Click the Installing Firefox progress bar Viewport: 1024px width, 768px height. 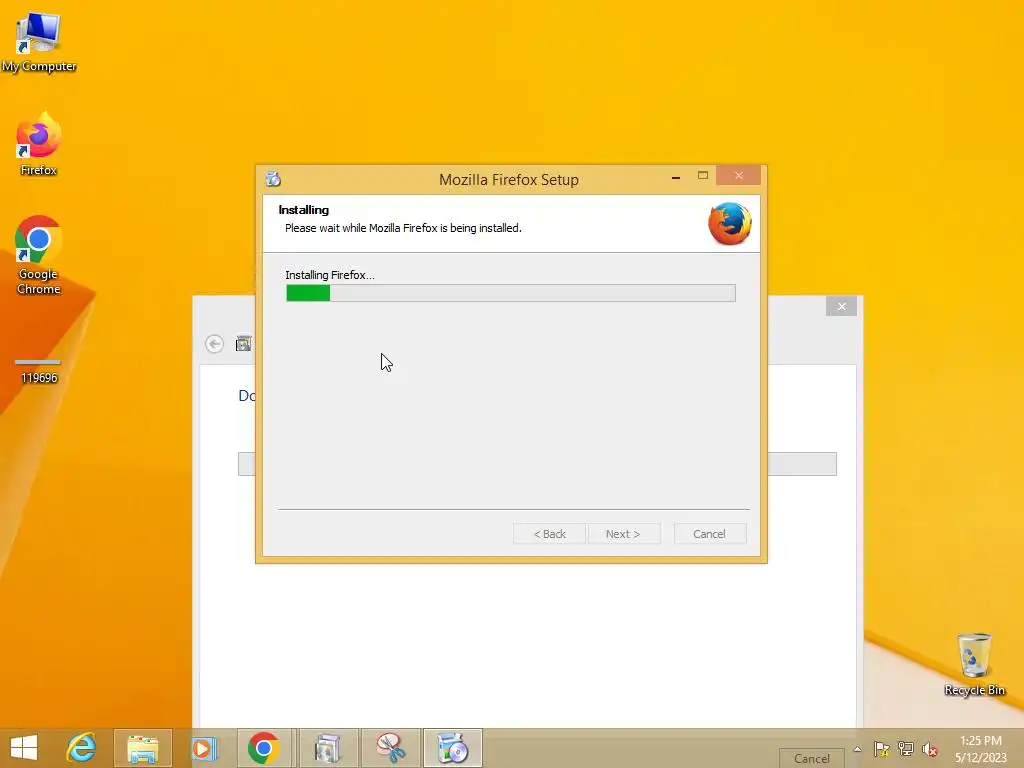[511, 293]
